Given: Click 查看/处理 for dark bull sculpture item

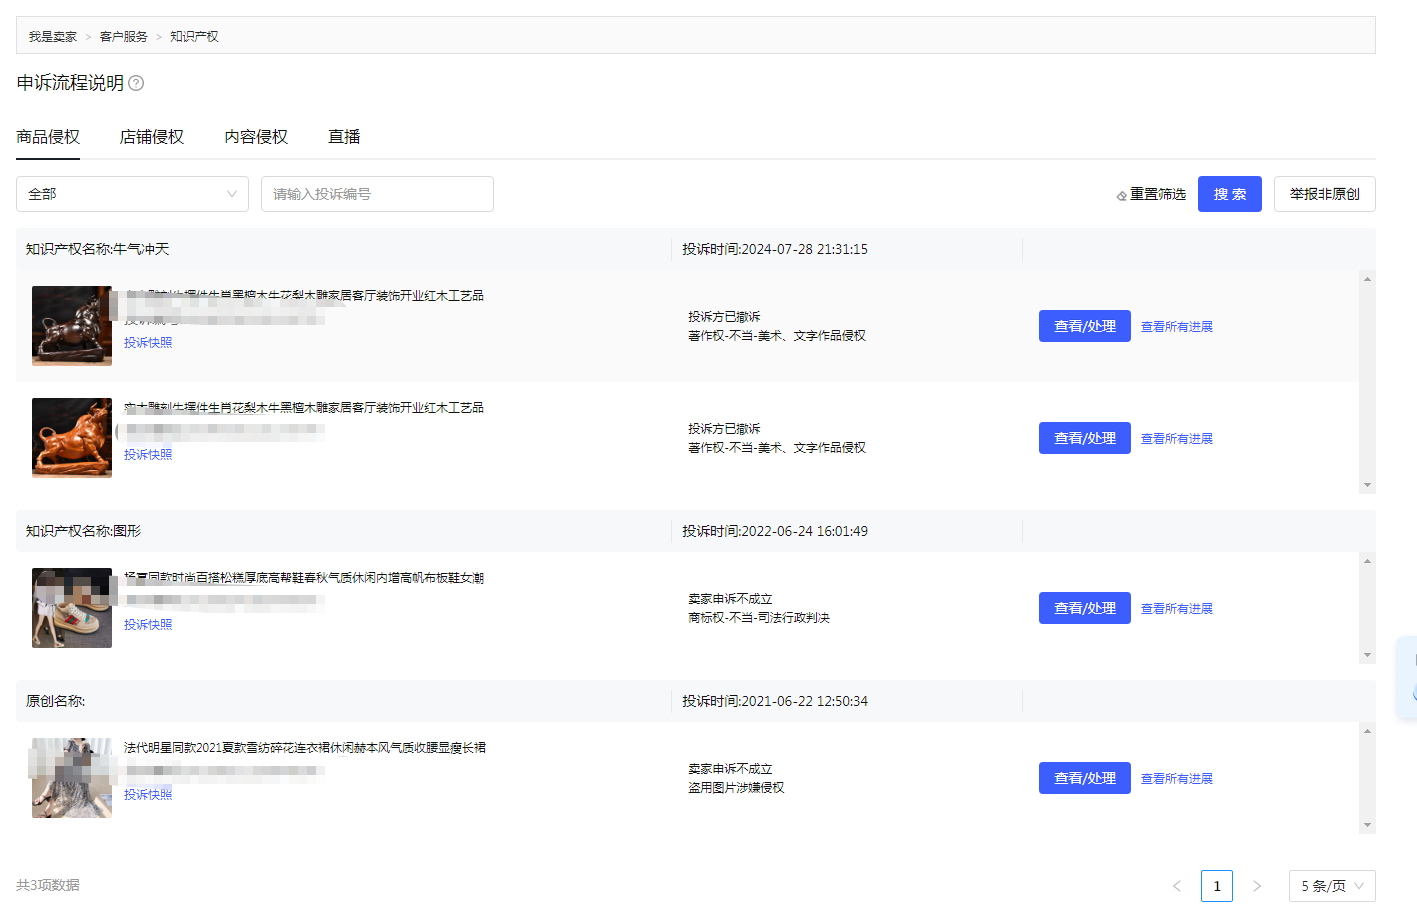Looking at the screenshot, I should [1085, 326].
